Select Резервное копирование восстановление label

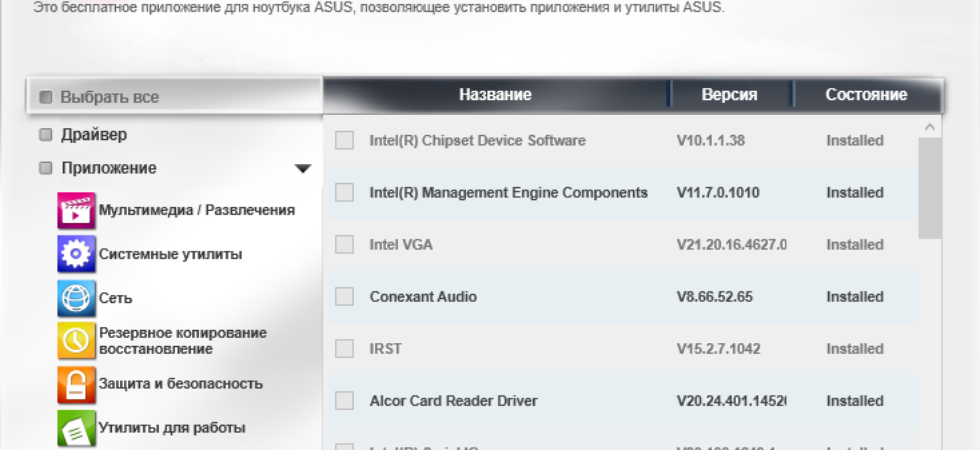[182, 341]
